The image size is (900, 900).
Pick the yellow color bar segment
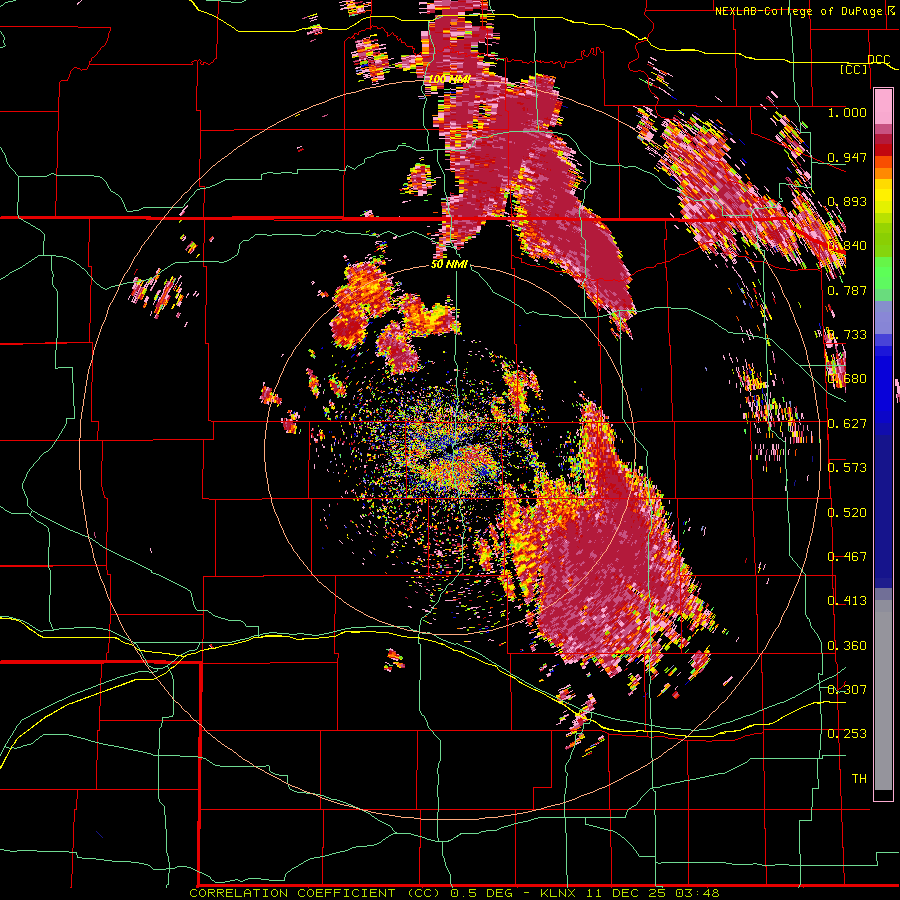[883, 196]
